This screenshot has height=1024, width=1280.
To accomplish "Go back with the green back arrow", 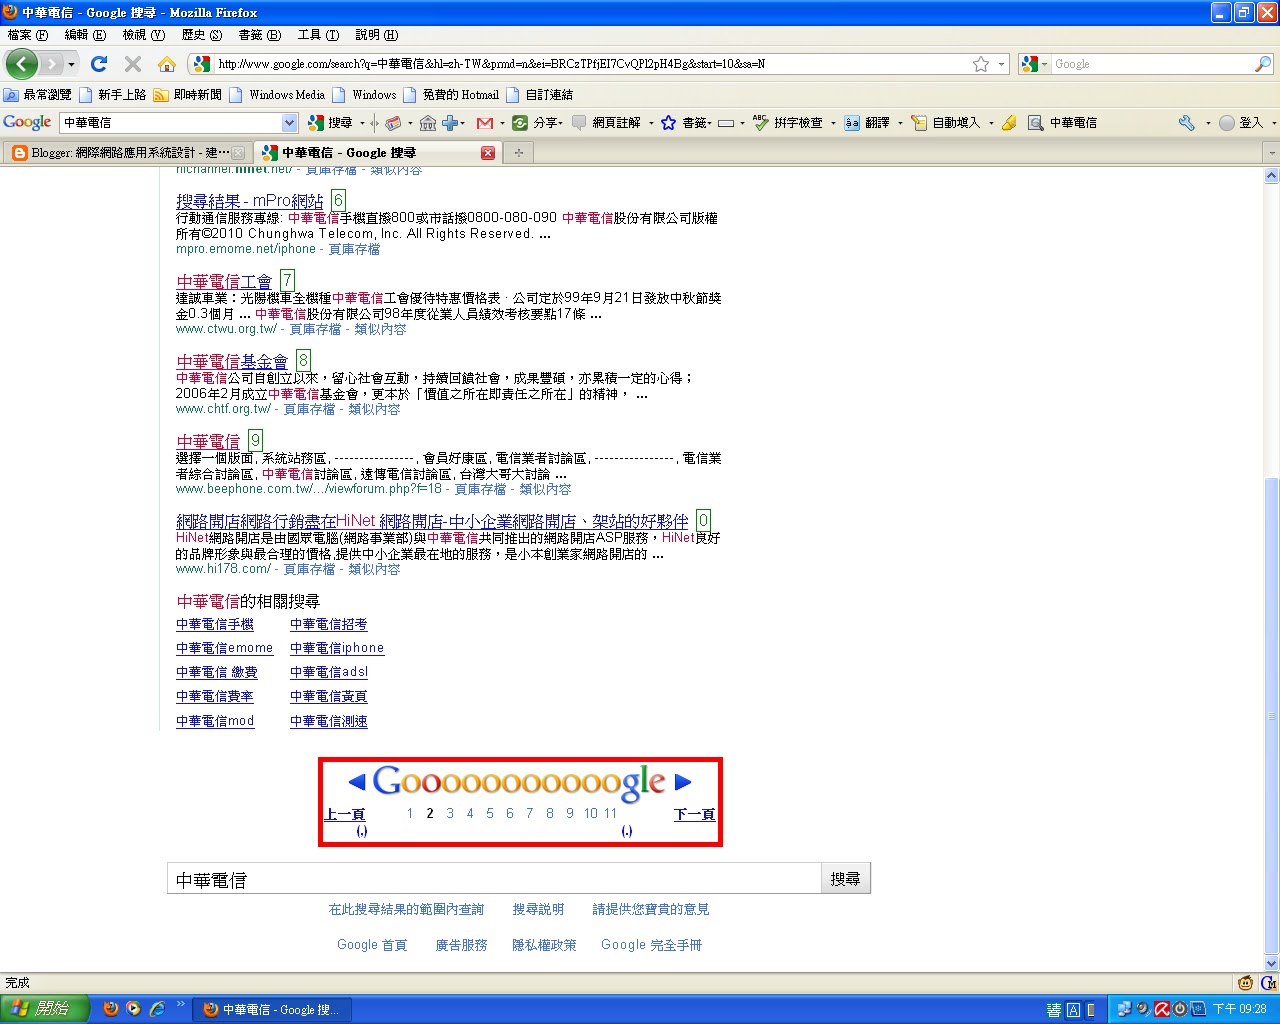I will click(22, 64).
